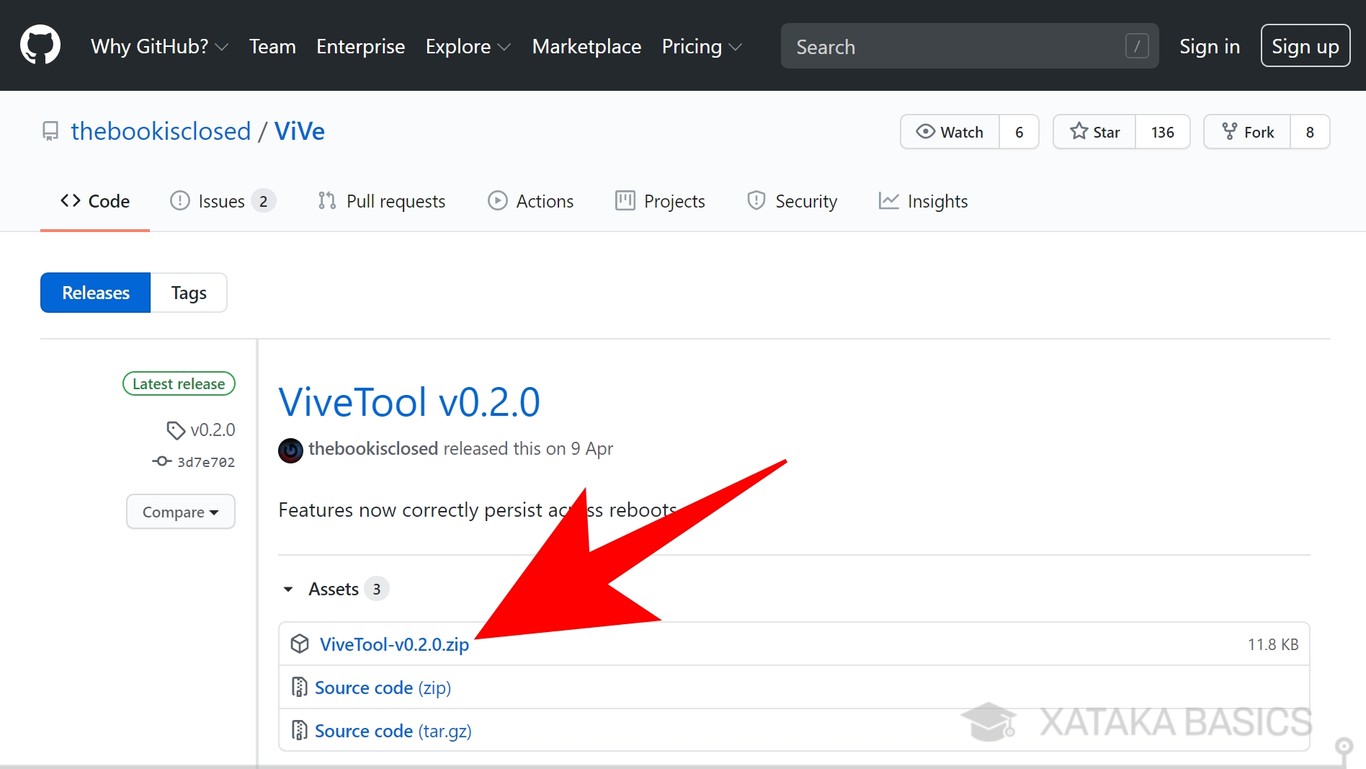Click the Watch eye button
1366x769 pixels.
(x=950, y=132)
